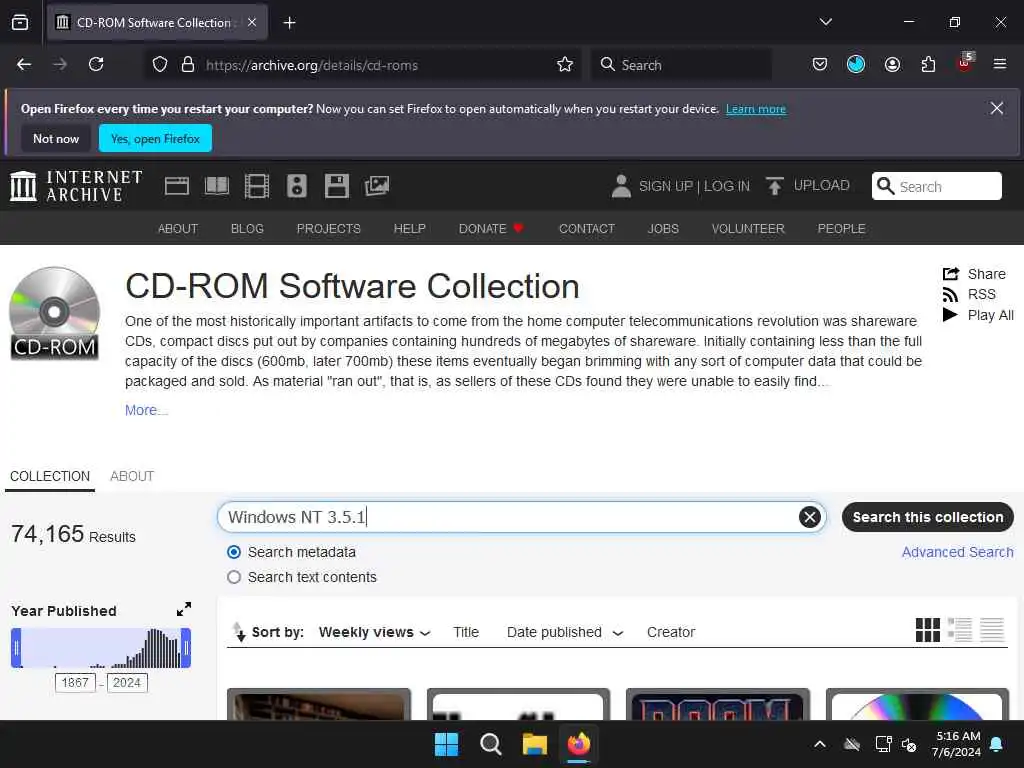The image size is (1024, 768).
Task: Grab left year range slider handle
Action: [16, 648]
